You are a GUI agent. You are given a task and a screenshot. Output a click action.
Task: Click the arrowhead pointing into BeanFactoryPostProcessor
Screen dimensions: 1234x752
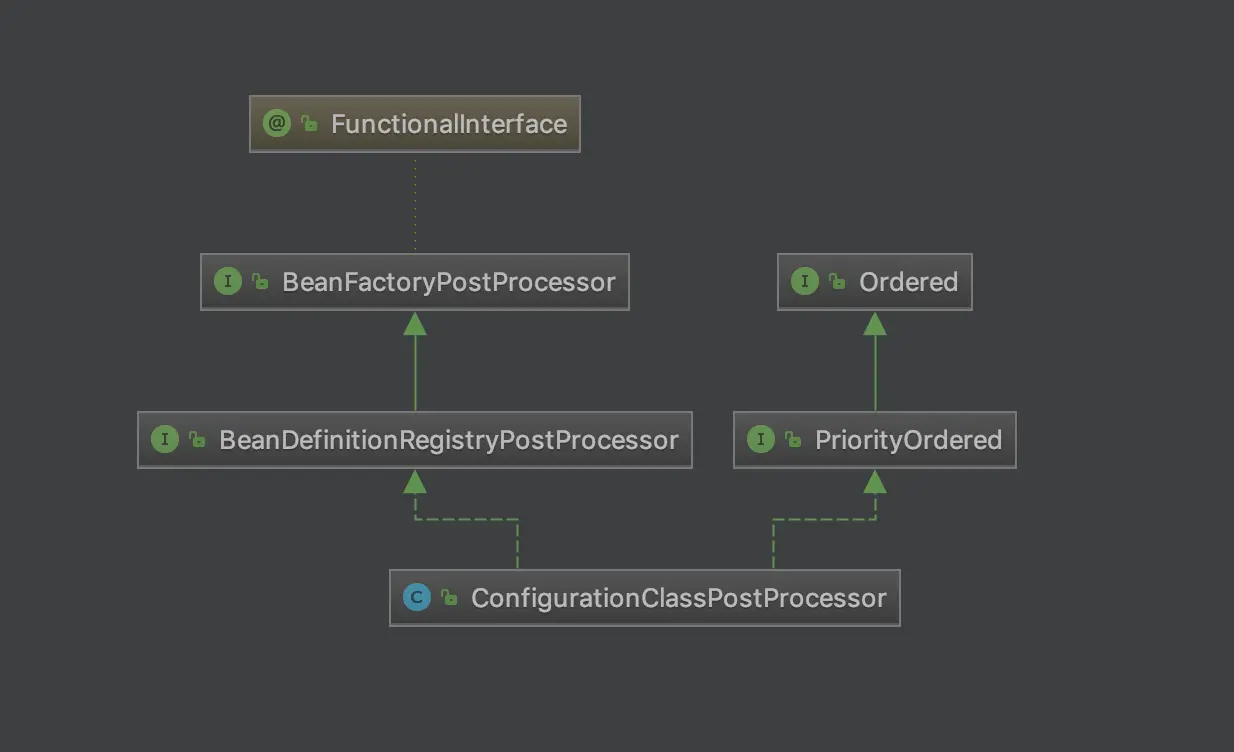coord(415,323)
